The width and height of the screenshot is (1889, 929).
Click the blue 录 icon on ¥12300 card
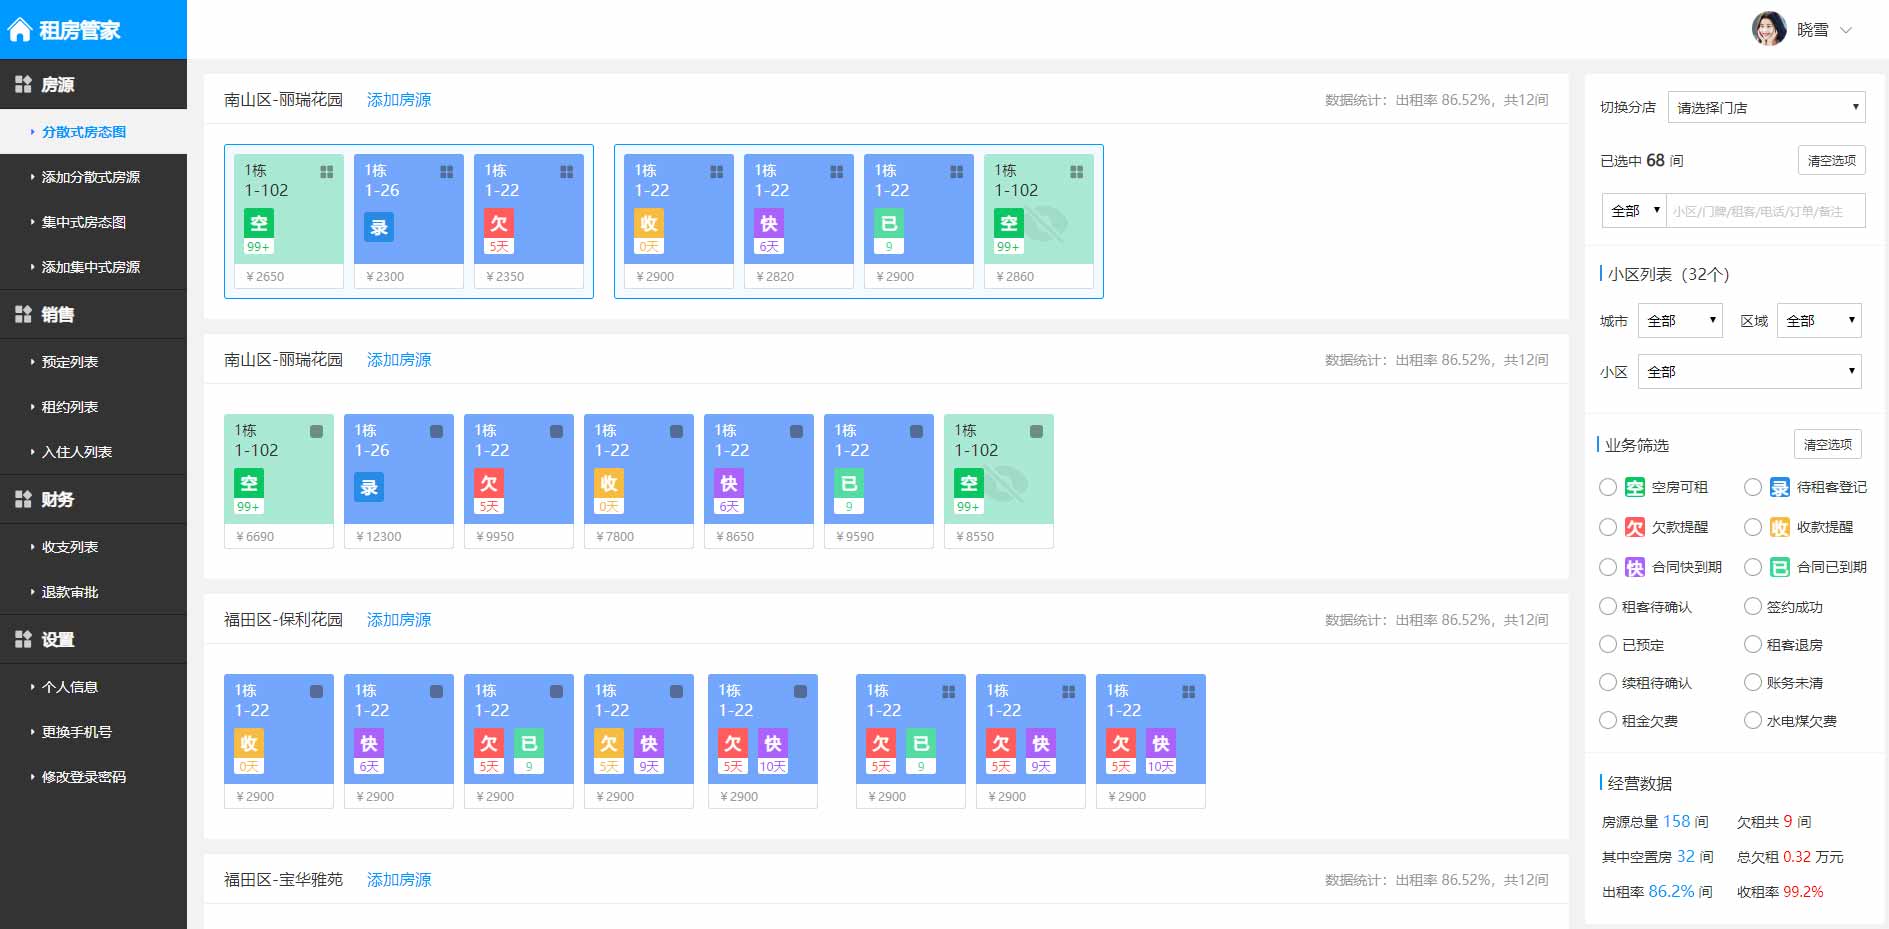[x=369, y=487]
